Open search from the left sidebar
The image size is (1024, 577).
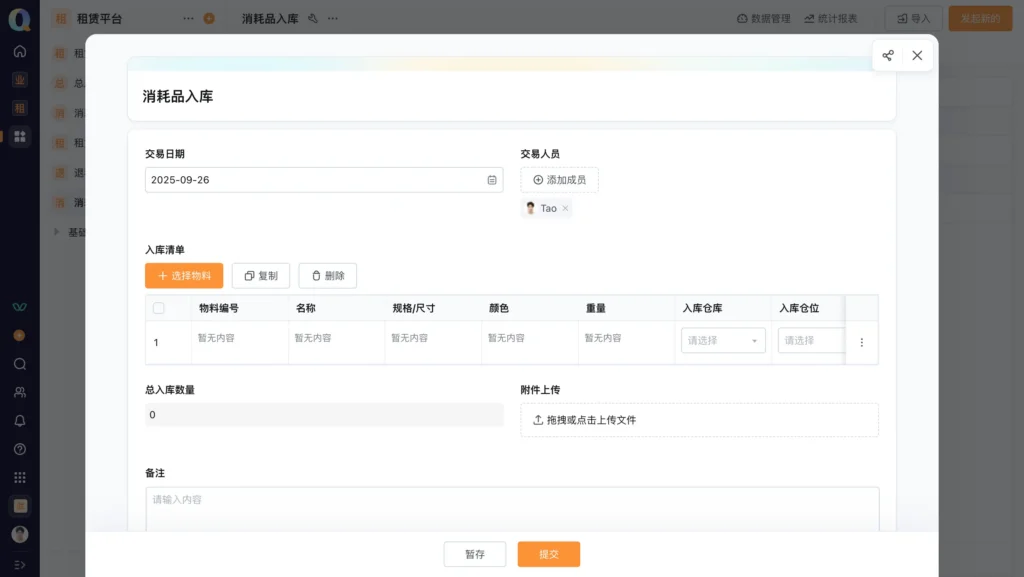click(20, 364)
